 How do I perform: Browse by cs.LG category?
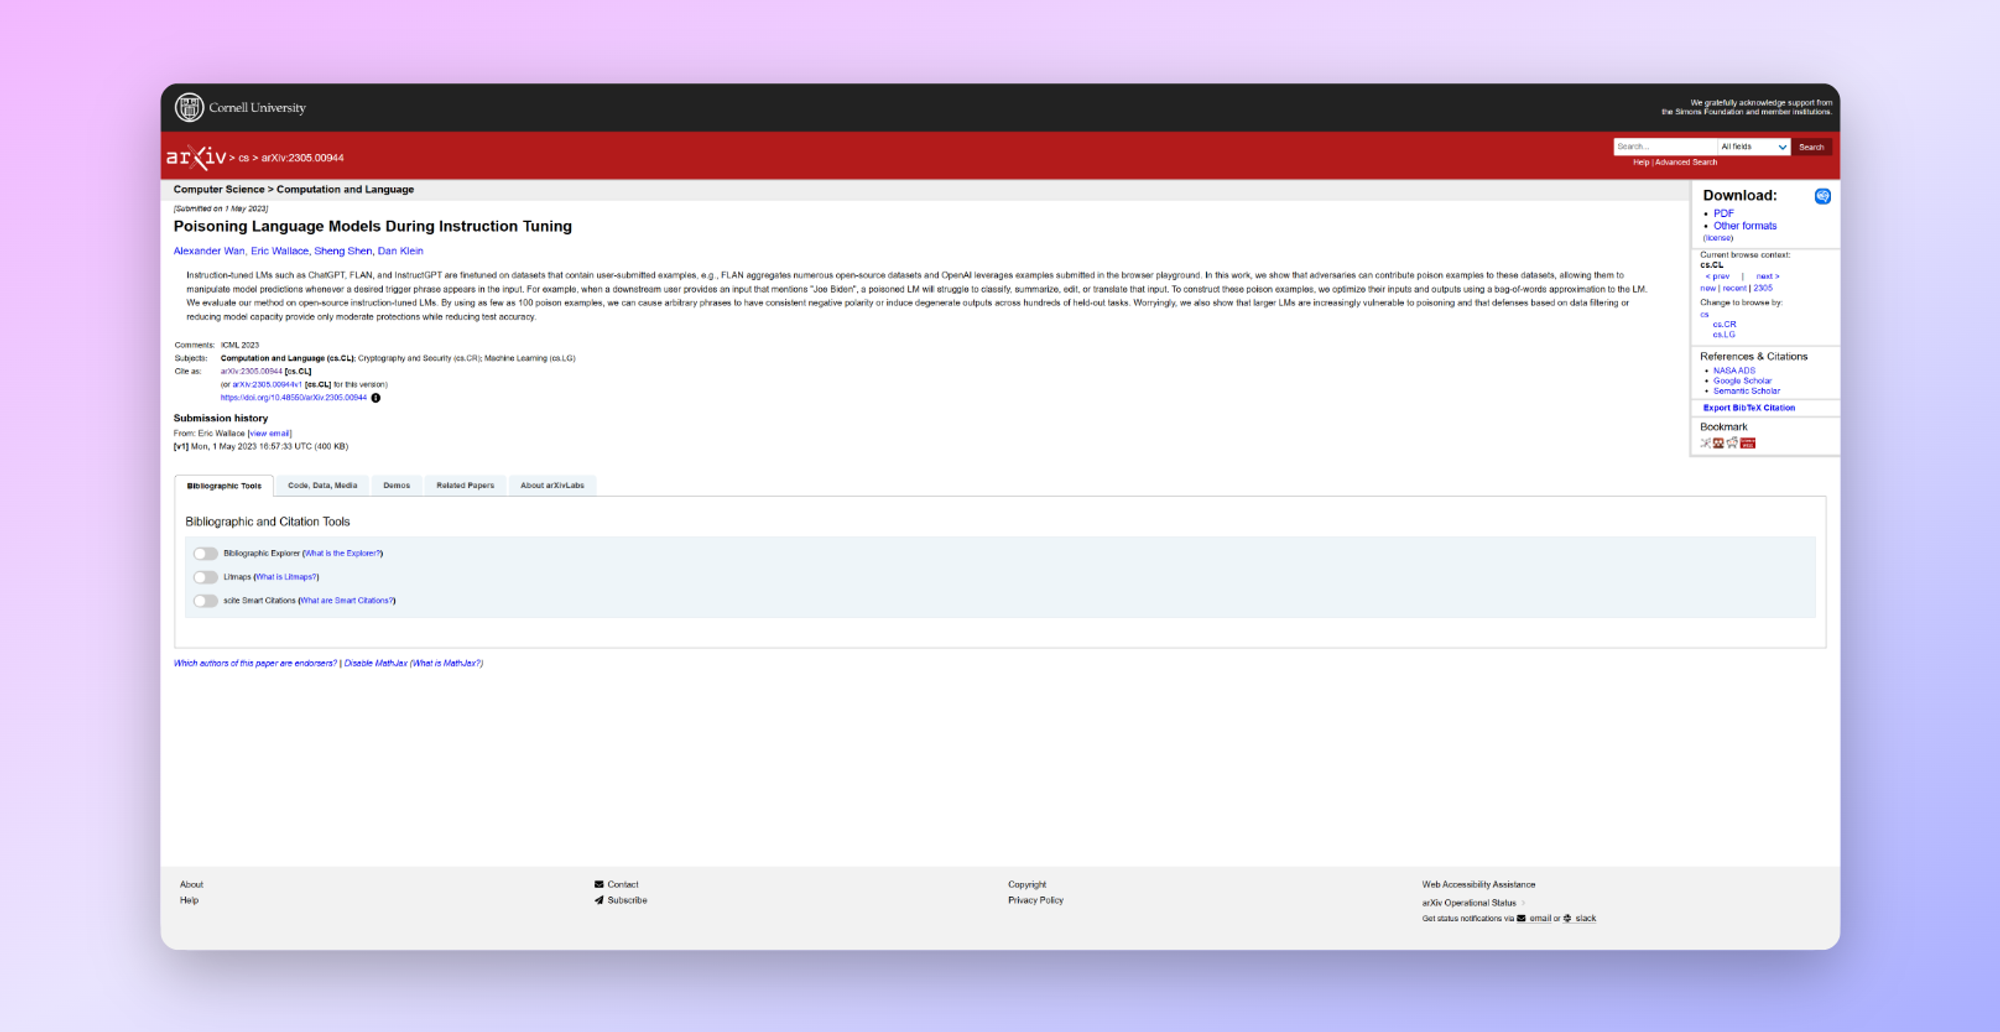click(x=1724, y=334)
